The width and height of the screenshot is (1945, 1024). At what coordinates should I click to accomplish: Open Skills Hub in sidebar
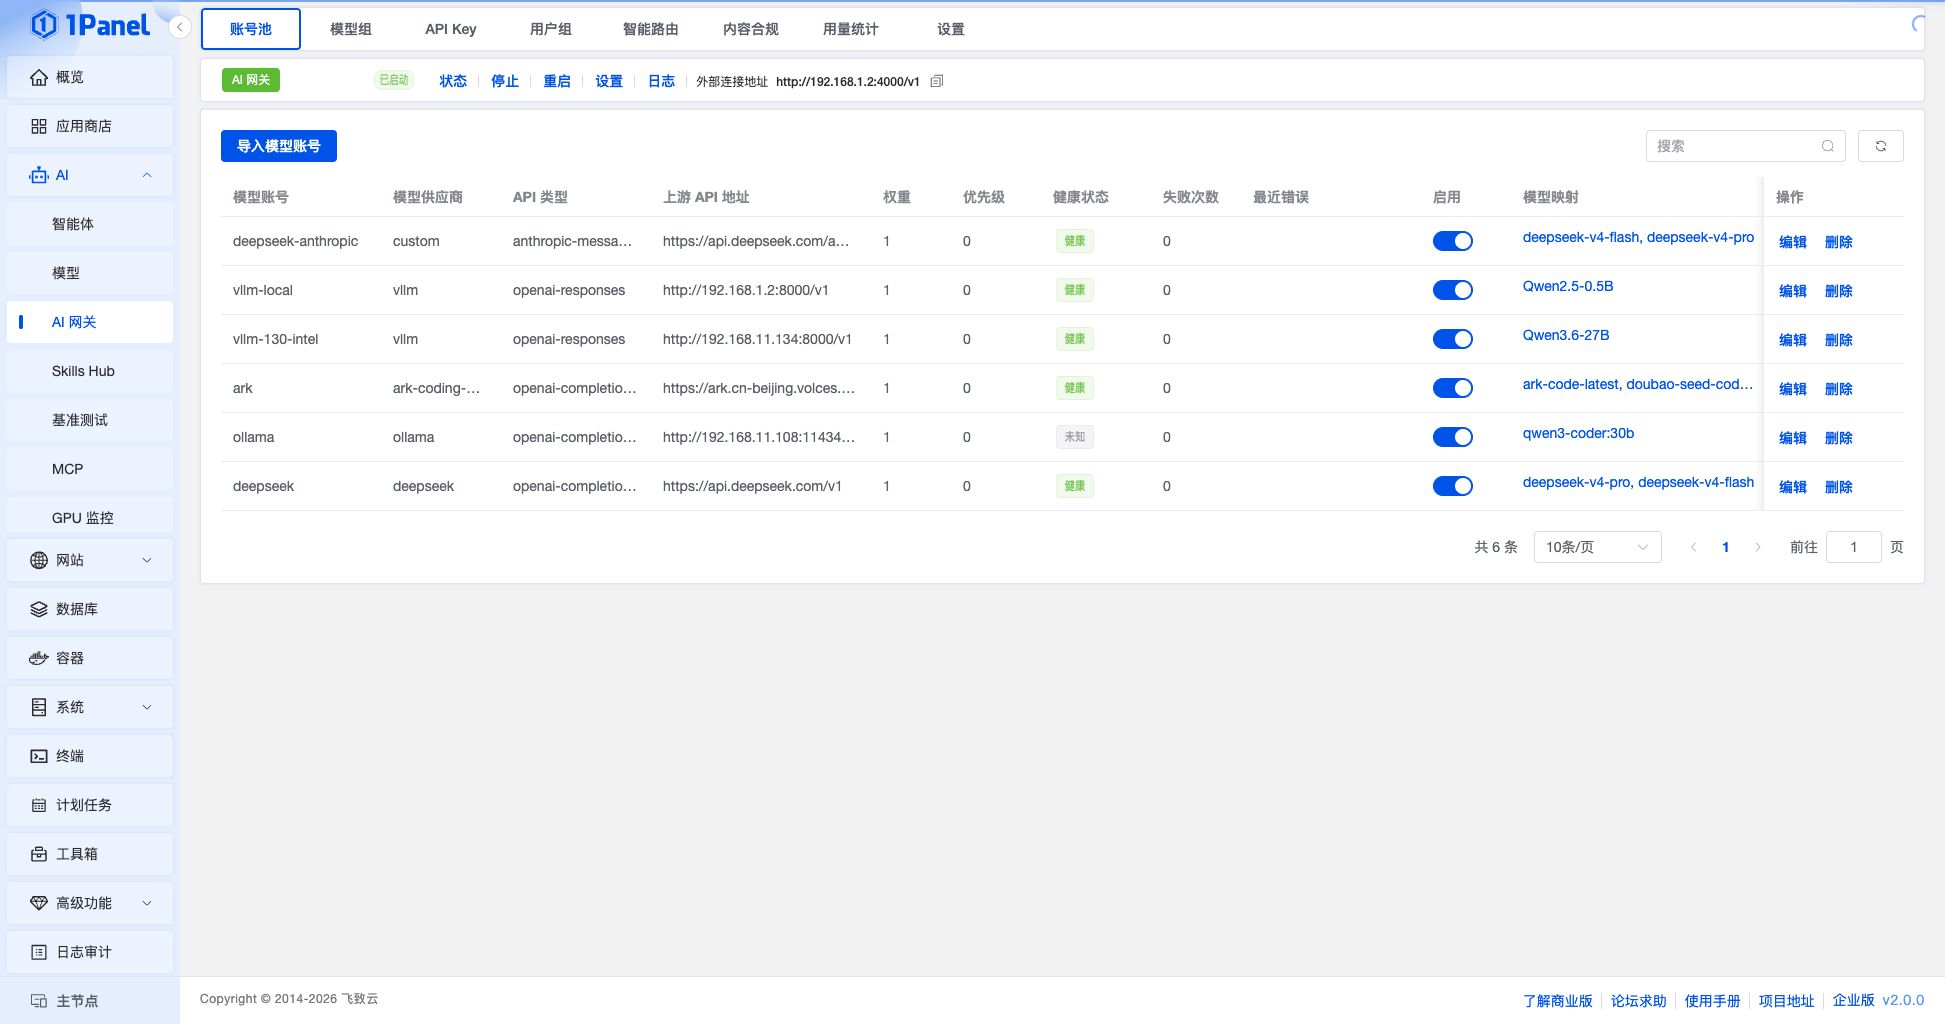pos(90,371)
